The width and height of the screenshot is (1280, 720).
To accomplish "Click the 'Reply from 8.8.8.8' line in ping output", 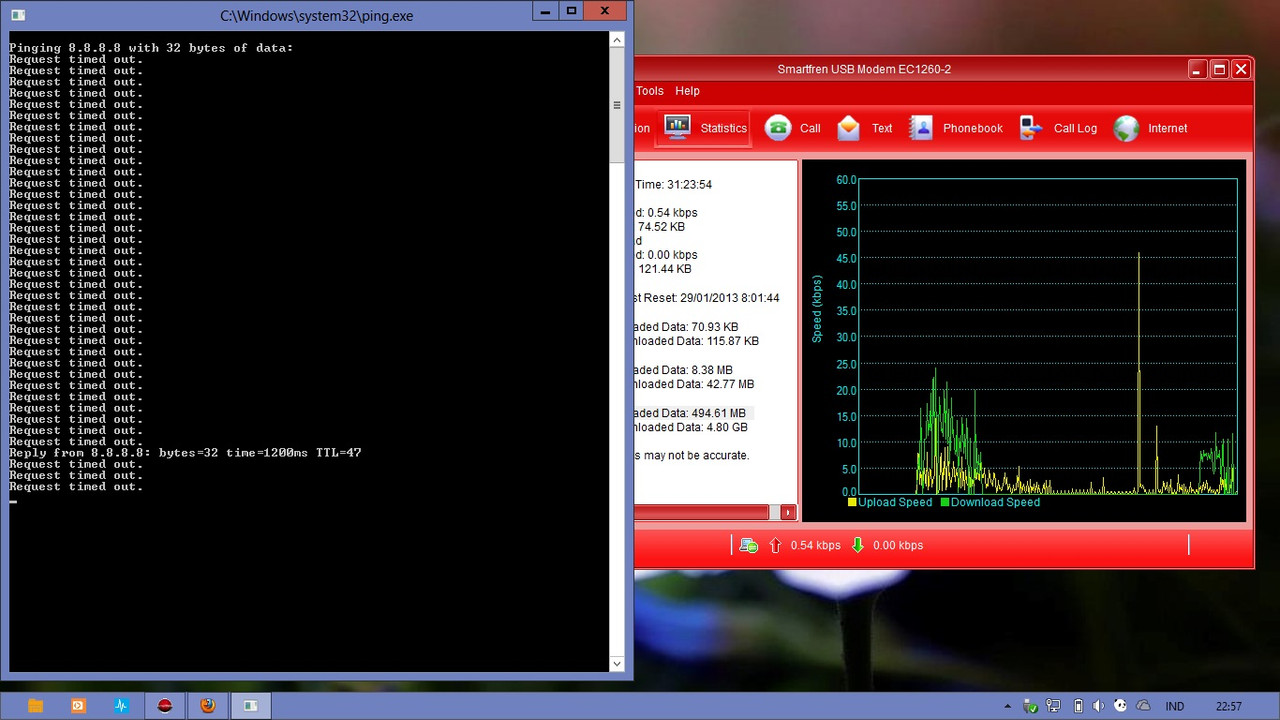I will [x=185, y=453].
